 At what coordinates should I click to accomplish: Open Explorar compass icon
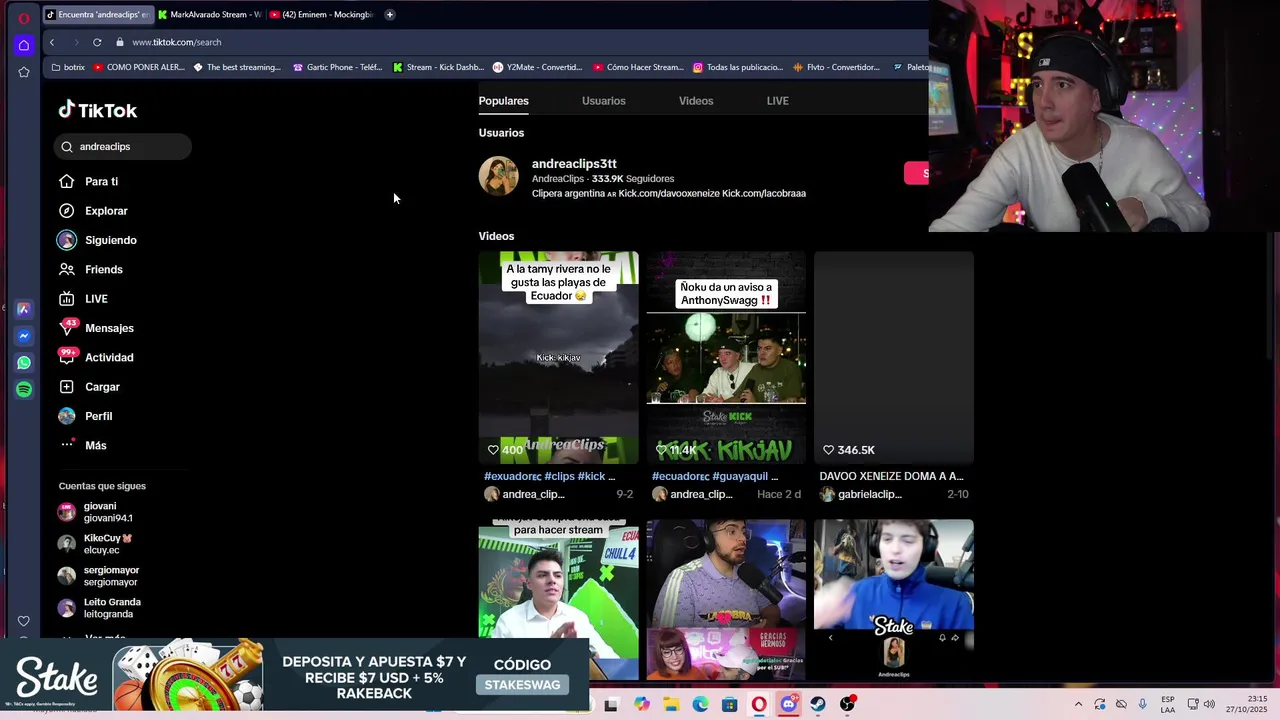66,211
